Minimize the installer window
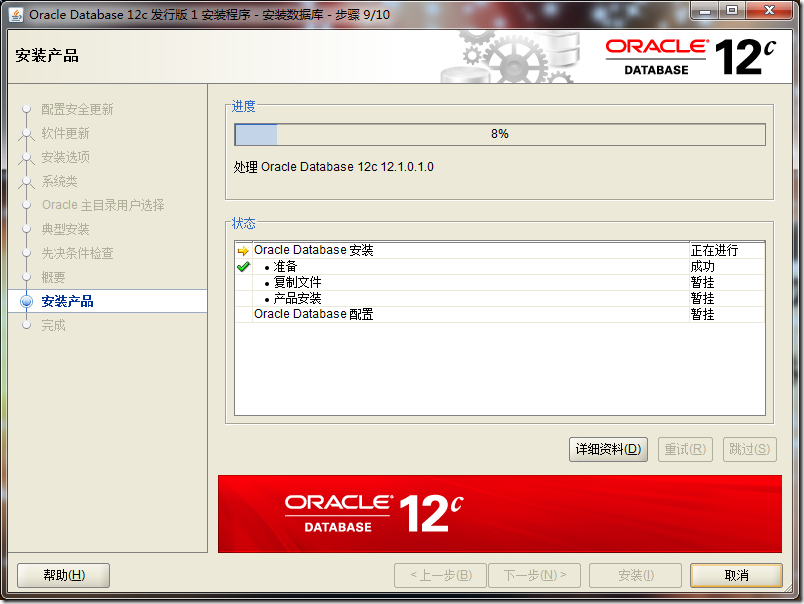The height and width of the screenshot is (604, 804). click(706, 11)
